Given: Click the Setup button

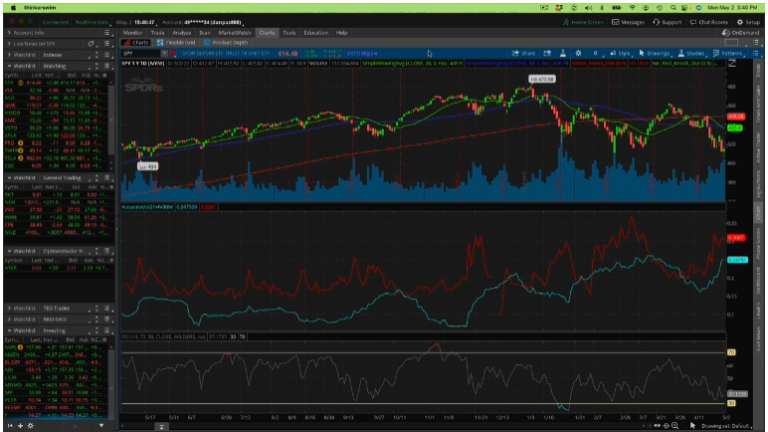Looking at the screenshot, I should pos(747,21).
